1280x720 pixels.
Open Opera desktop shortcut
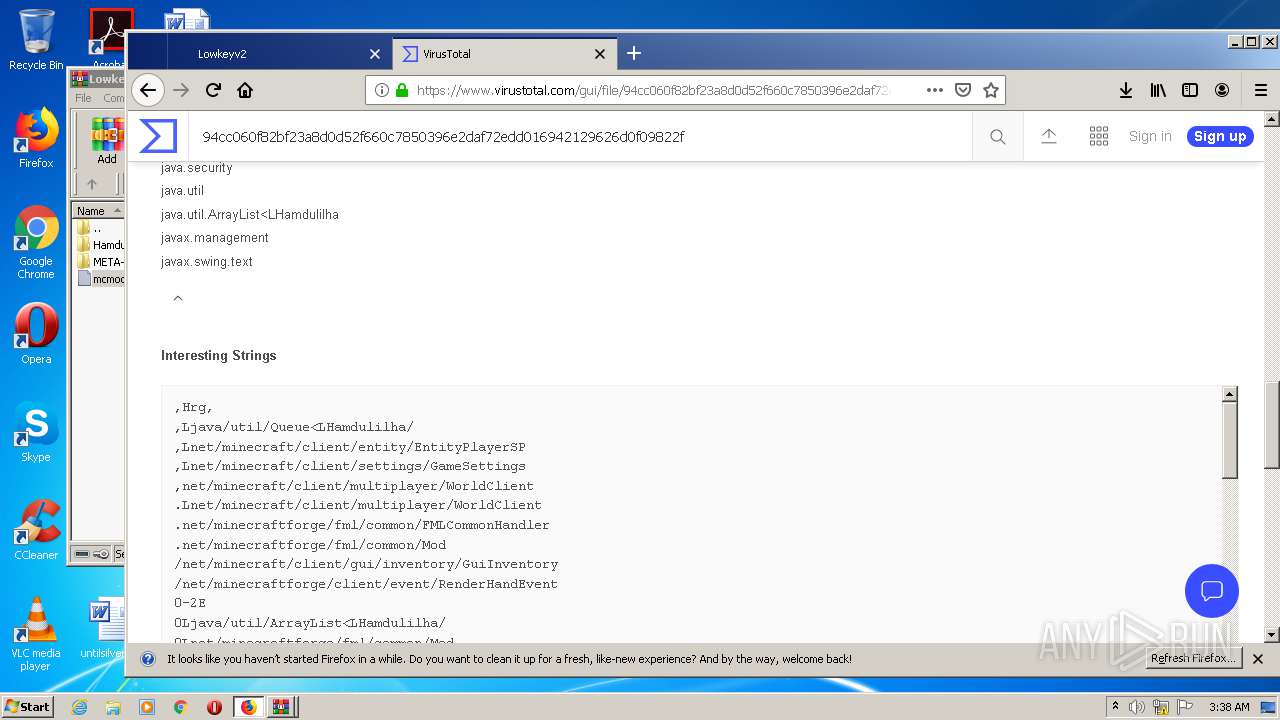36,334
